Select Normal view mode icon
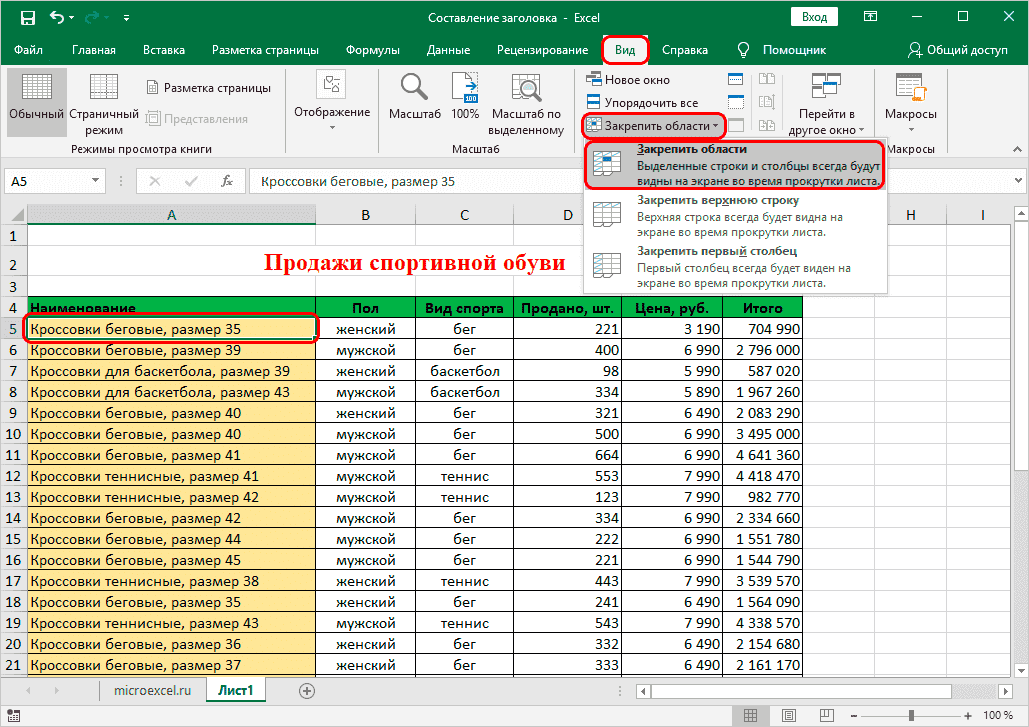The image size is (1029, 727). pyautogui.click(x=36, y=95)
